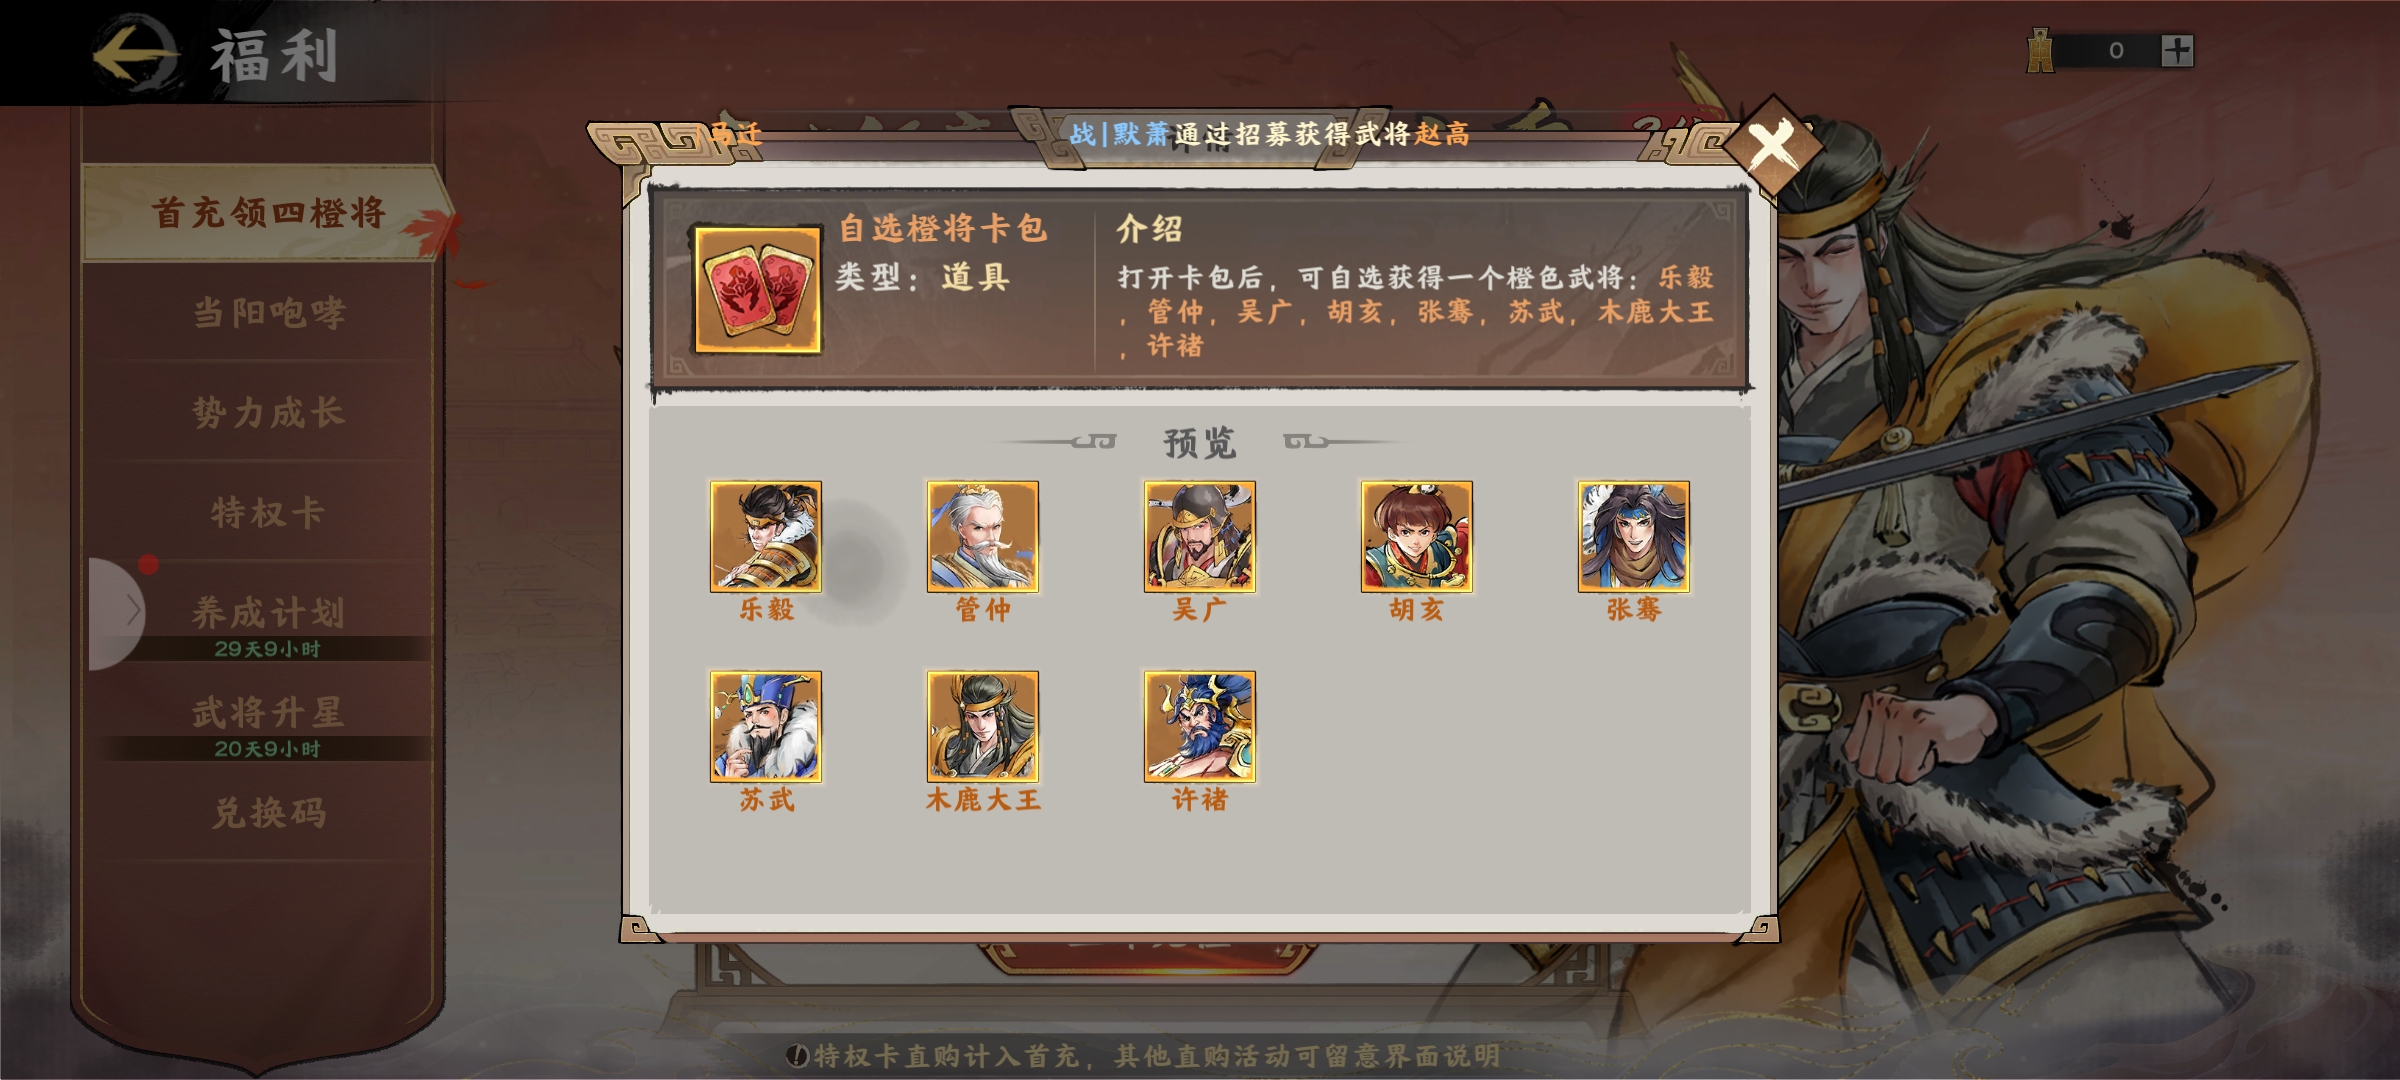Open the 兑换码 redeem code tab
Image resolution: width=2400 pixels, height=1080 pixels.
click(268, 813)
